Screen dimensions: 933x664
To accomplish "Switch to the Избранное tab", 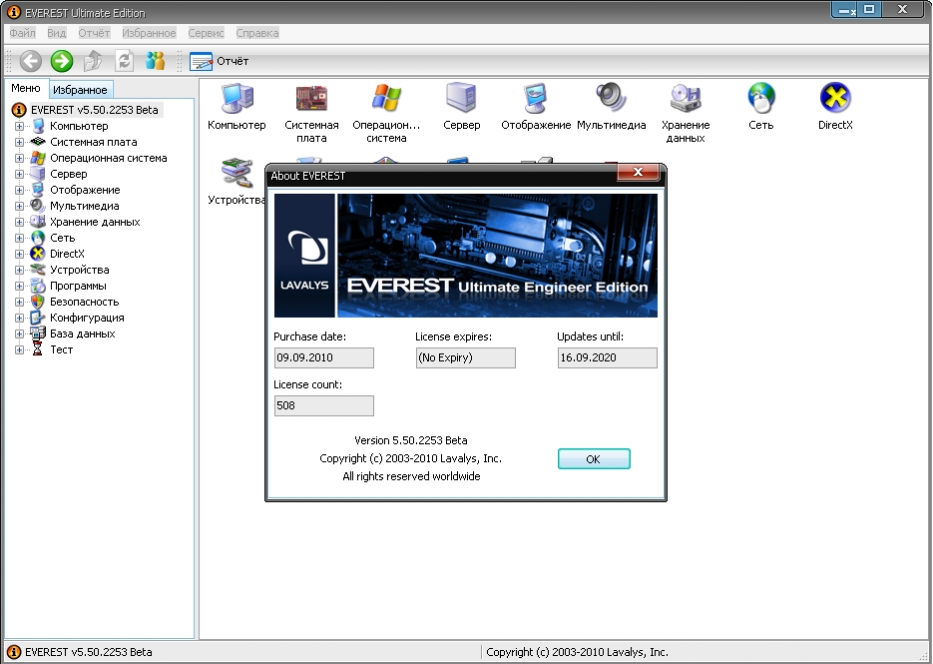I will pyautogui.click(x=79, y=90).
